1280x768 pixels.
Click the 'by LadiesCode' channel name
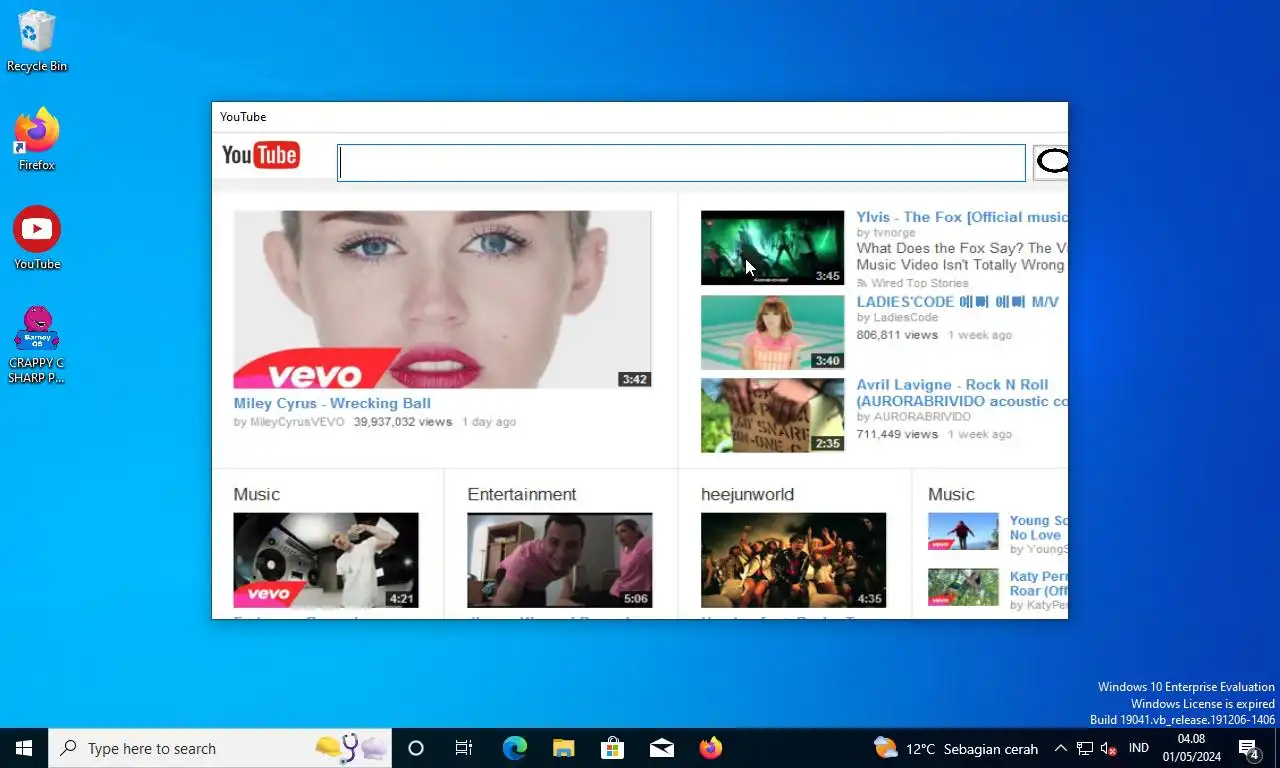(x=897, y=318)
